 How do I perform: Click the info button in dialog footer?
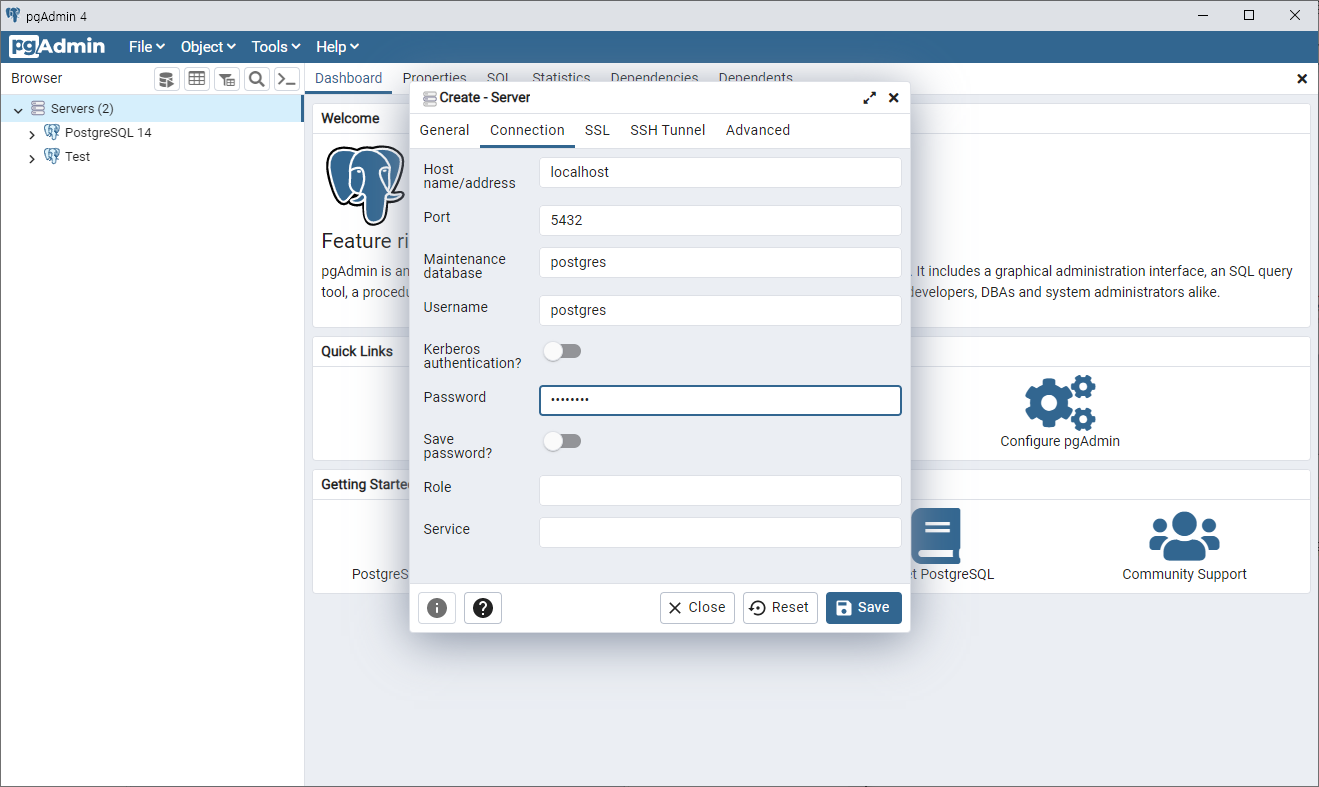tap(437, 608)
